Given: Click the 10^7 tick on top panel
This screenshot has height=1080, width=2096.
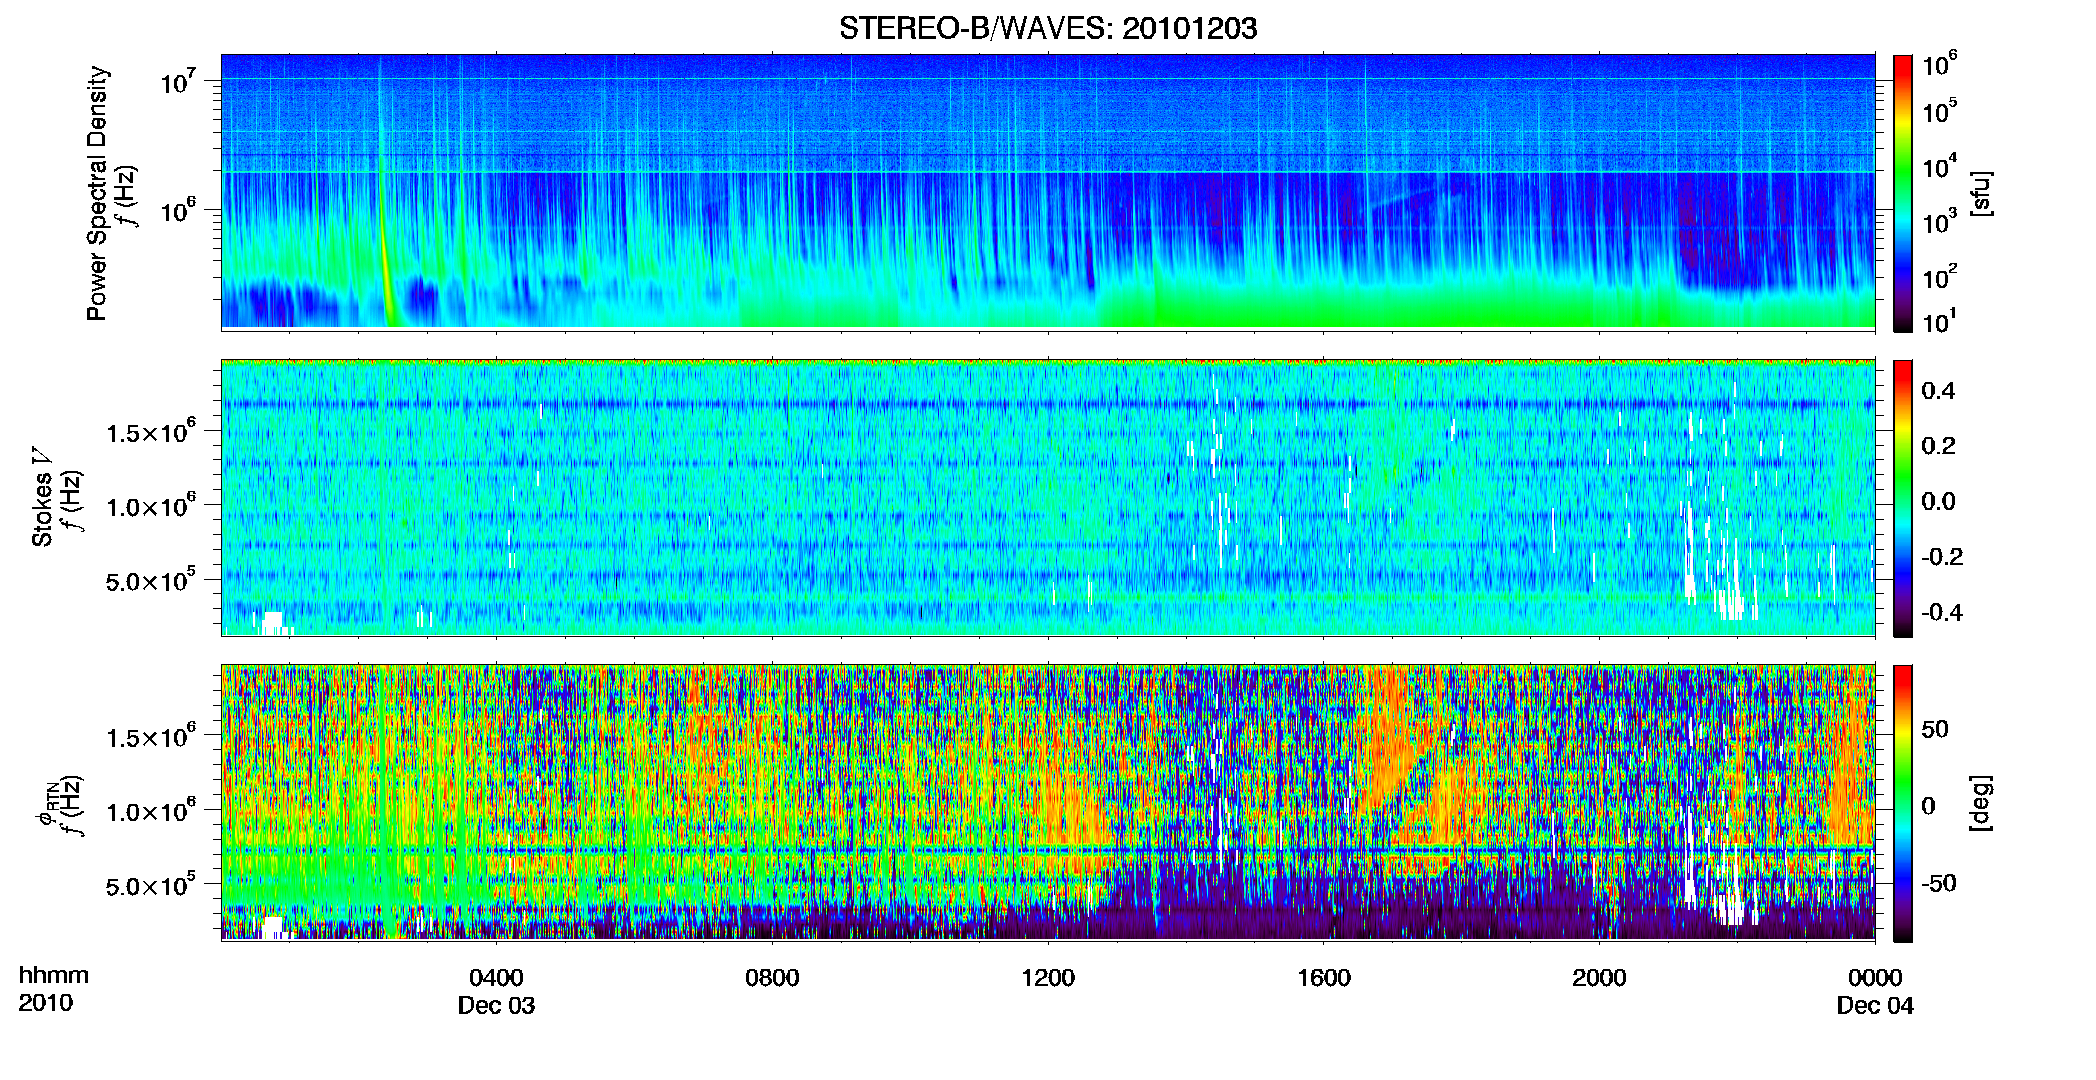Looking at the screenshot, I should [x=176, y=82].
